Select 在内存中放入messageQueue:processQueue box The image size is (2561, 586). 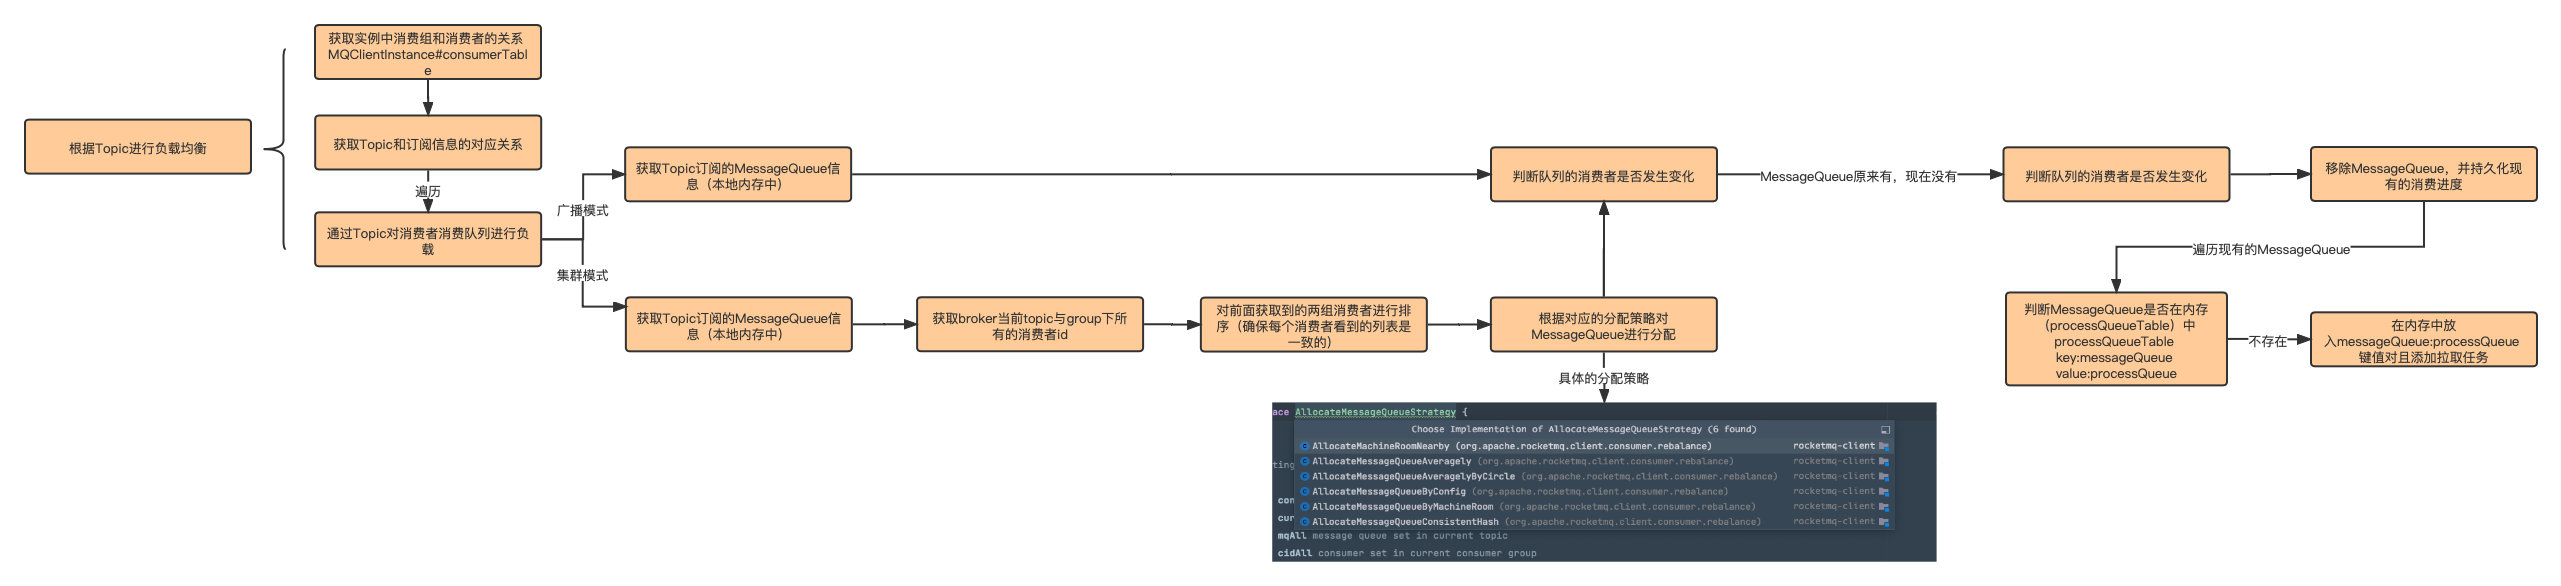(x=2424, y=340)
